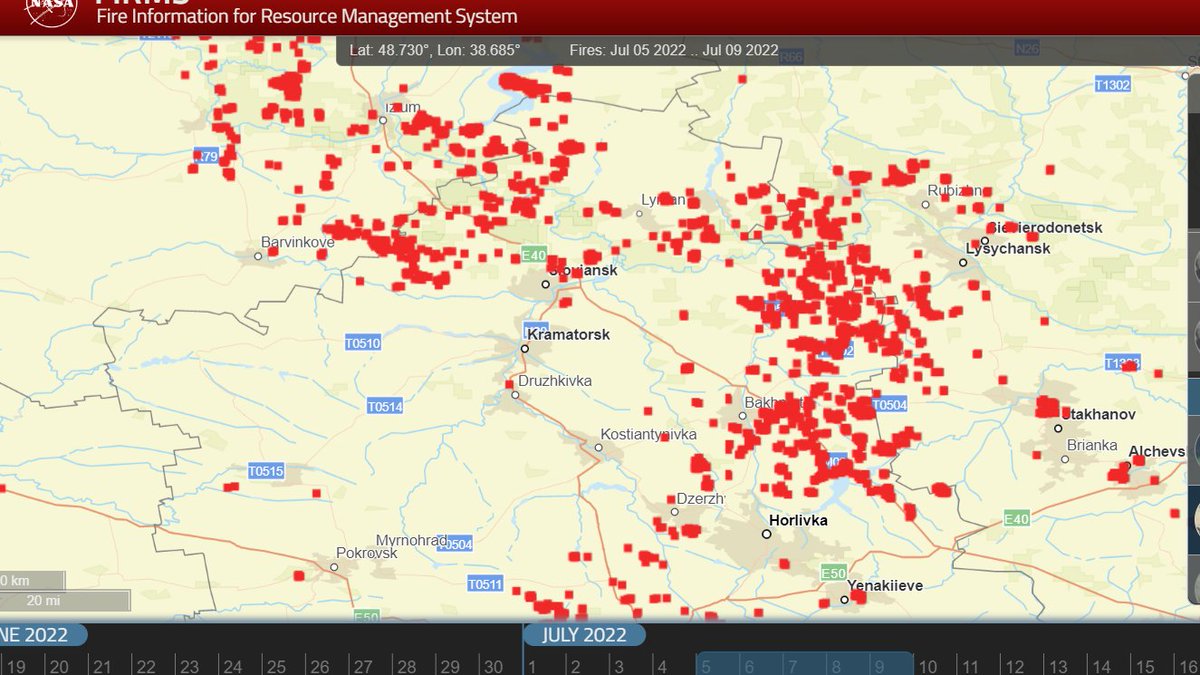Click the Izium city marker dot
1200x675 pixels.
pyautogui.click(x=382, y=120)
